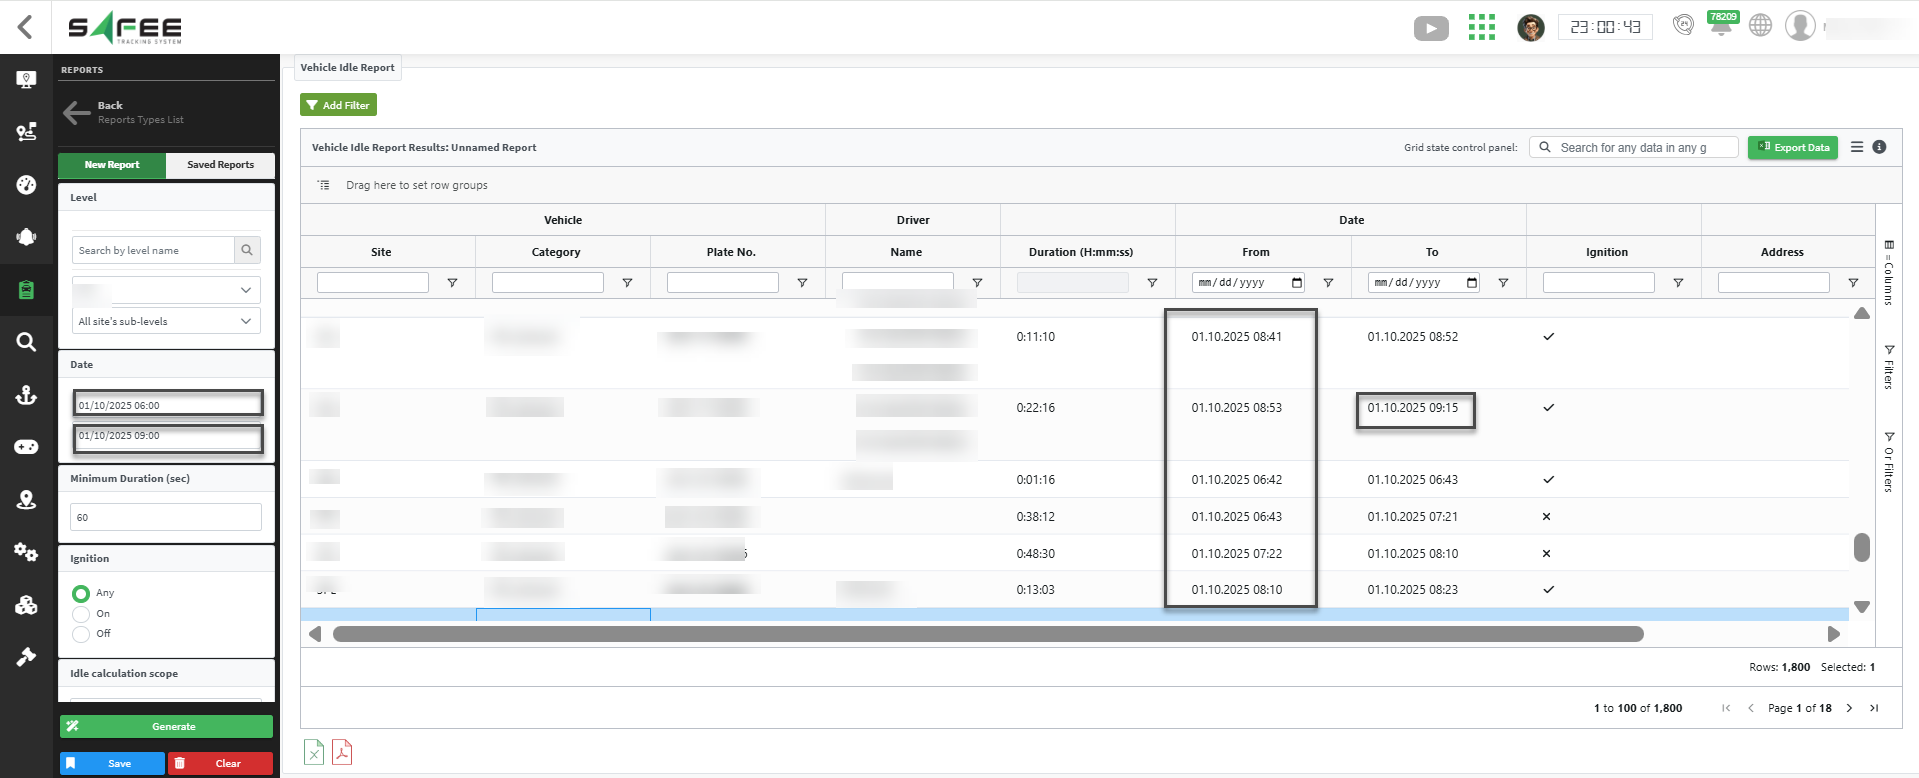The image size is (1919, 778).
Task: Open notifications bell with 78209 badge
Action: 1721,25
